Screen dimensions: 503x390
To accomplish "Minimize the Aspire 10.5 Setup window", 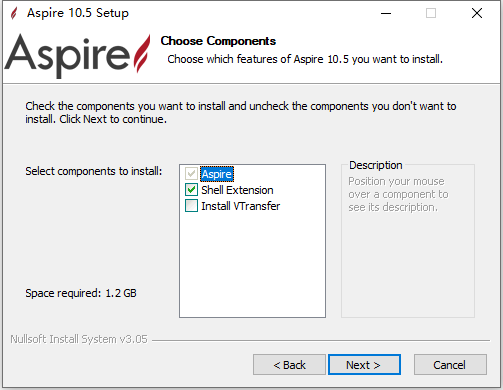I will (x=386, y=13).
